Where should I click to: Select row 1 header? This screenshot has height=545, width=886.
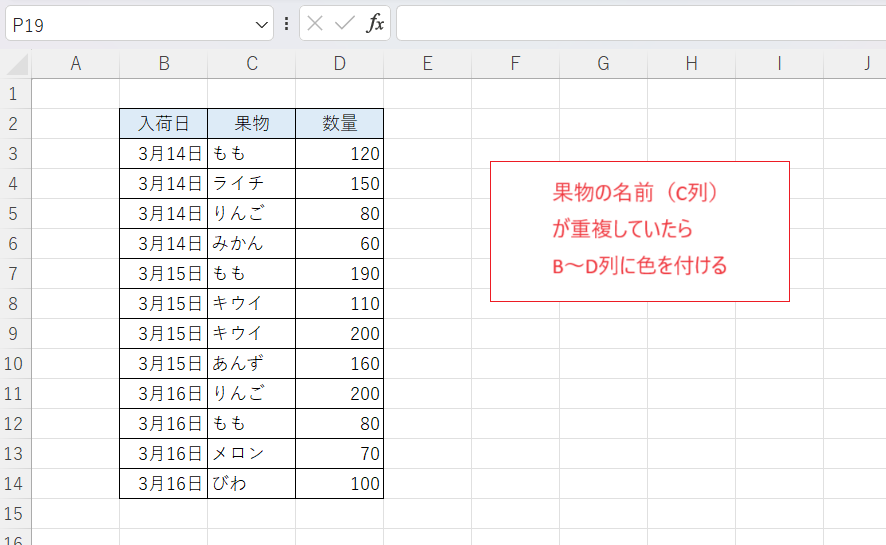click(x=15, y=94)
